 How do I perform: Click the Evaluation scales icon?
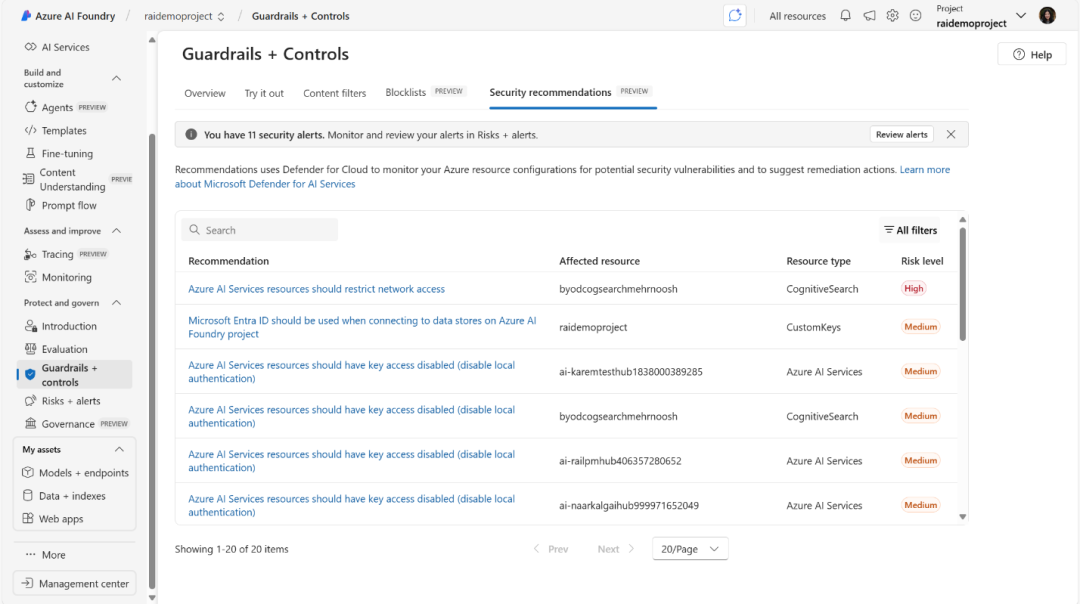click(x=30, y=348)
